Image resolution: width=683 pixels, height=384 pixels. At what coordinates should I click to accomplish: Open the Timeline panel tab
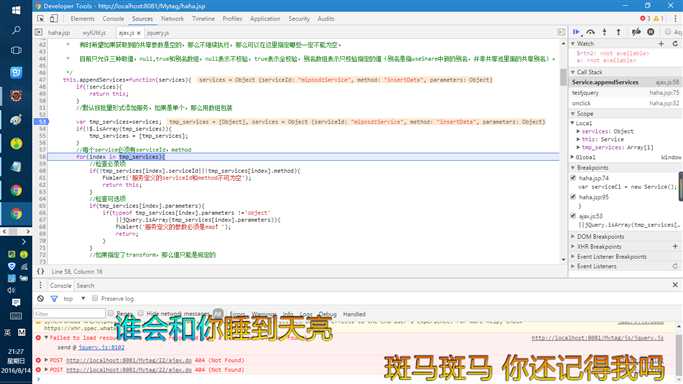pyautogui.click(x=203, y=19)
